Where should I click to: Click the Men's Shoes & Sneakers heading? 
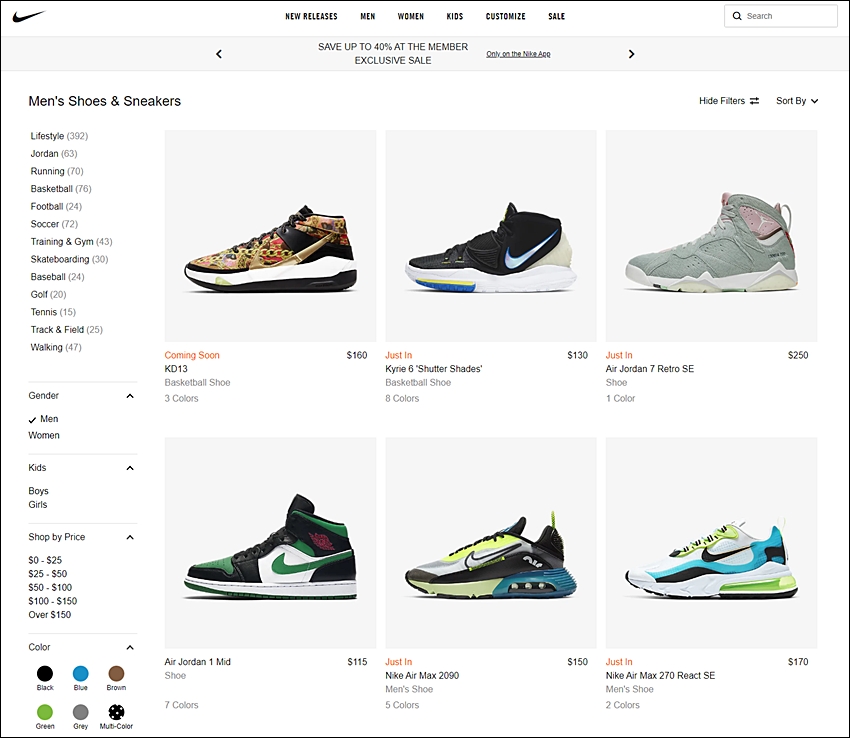(105, 101)
